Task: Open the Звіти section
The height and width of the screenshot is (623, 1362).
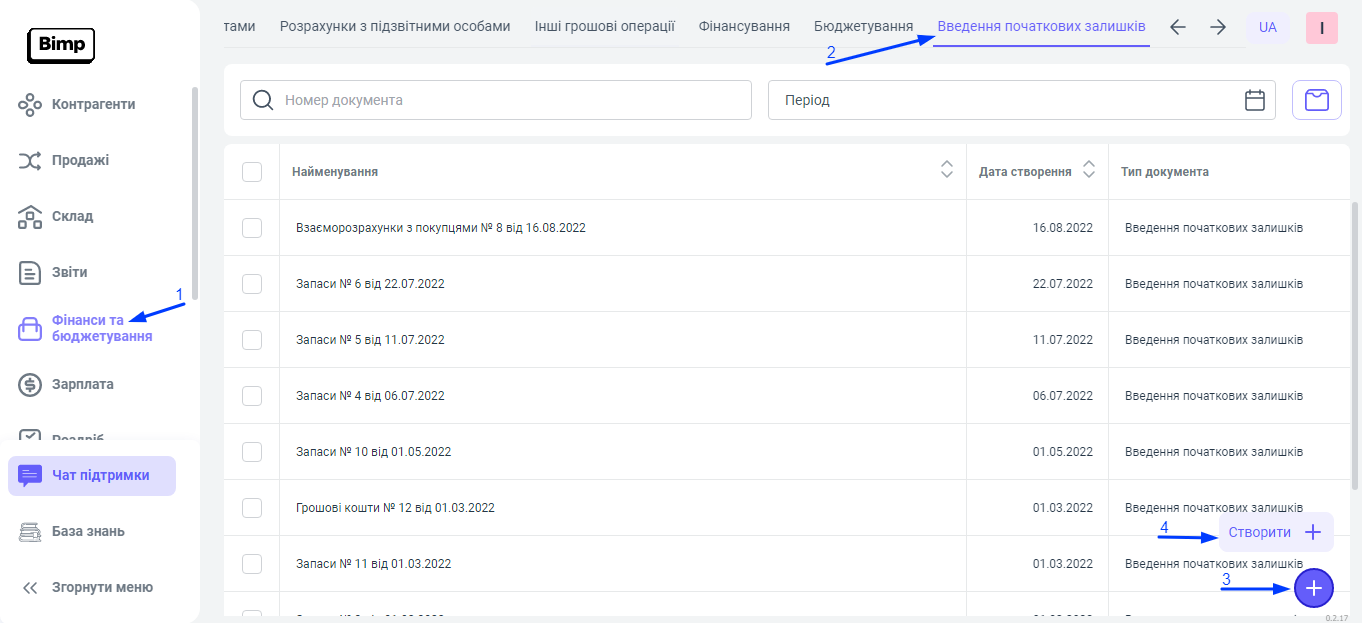Action: point(69,272)
